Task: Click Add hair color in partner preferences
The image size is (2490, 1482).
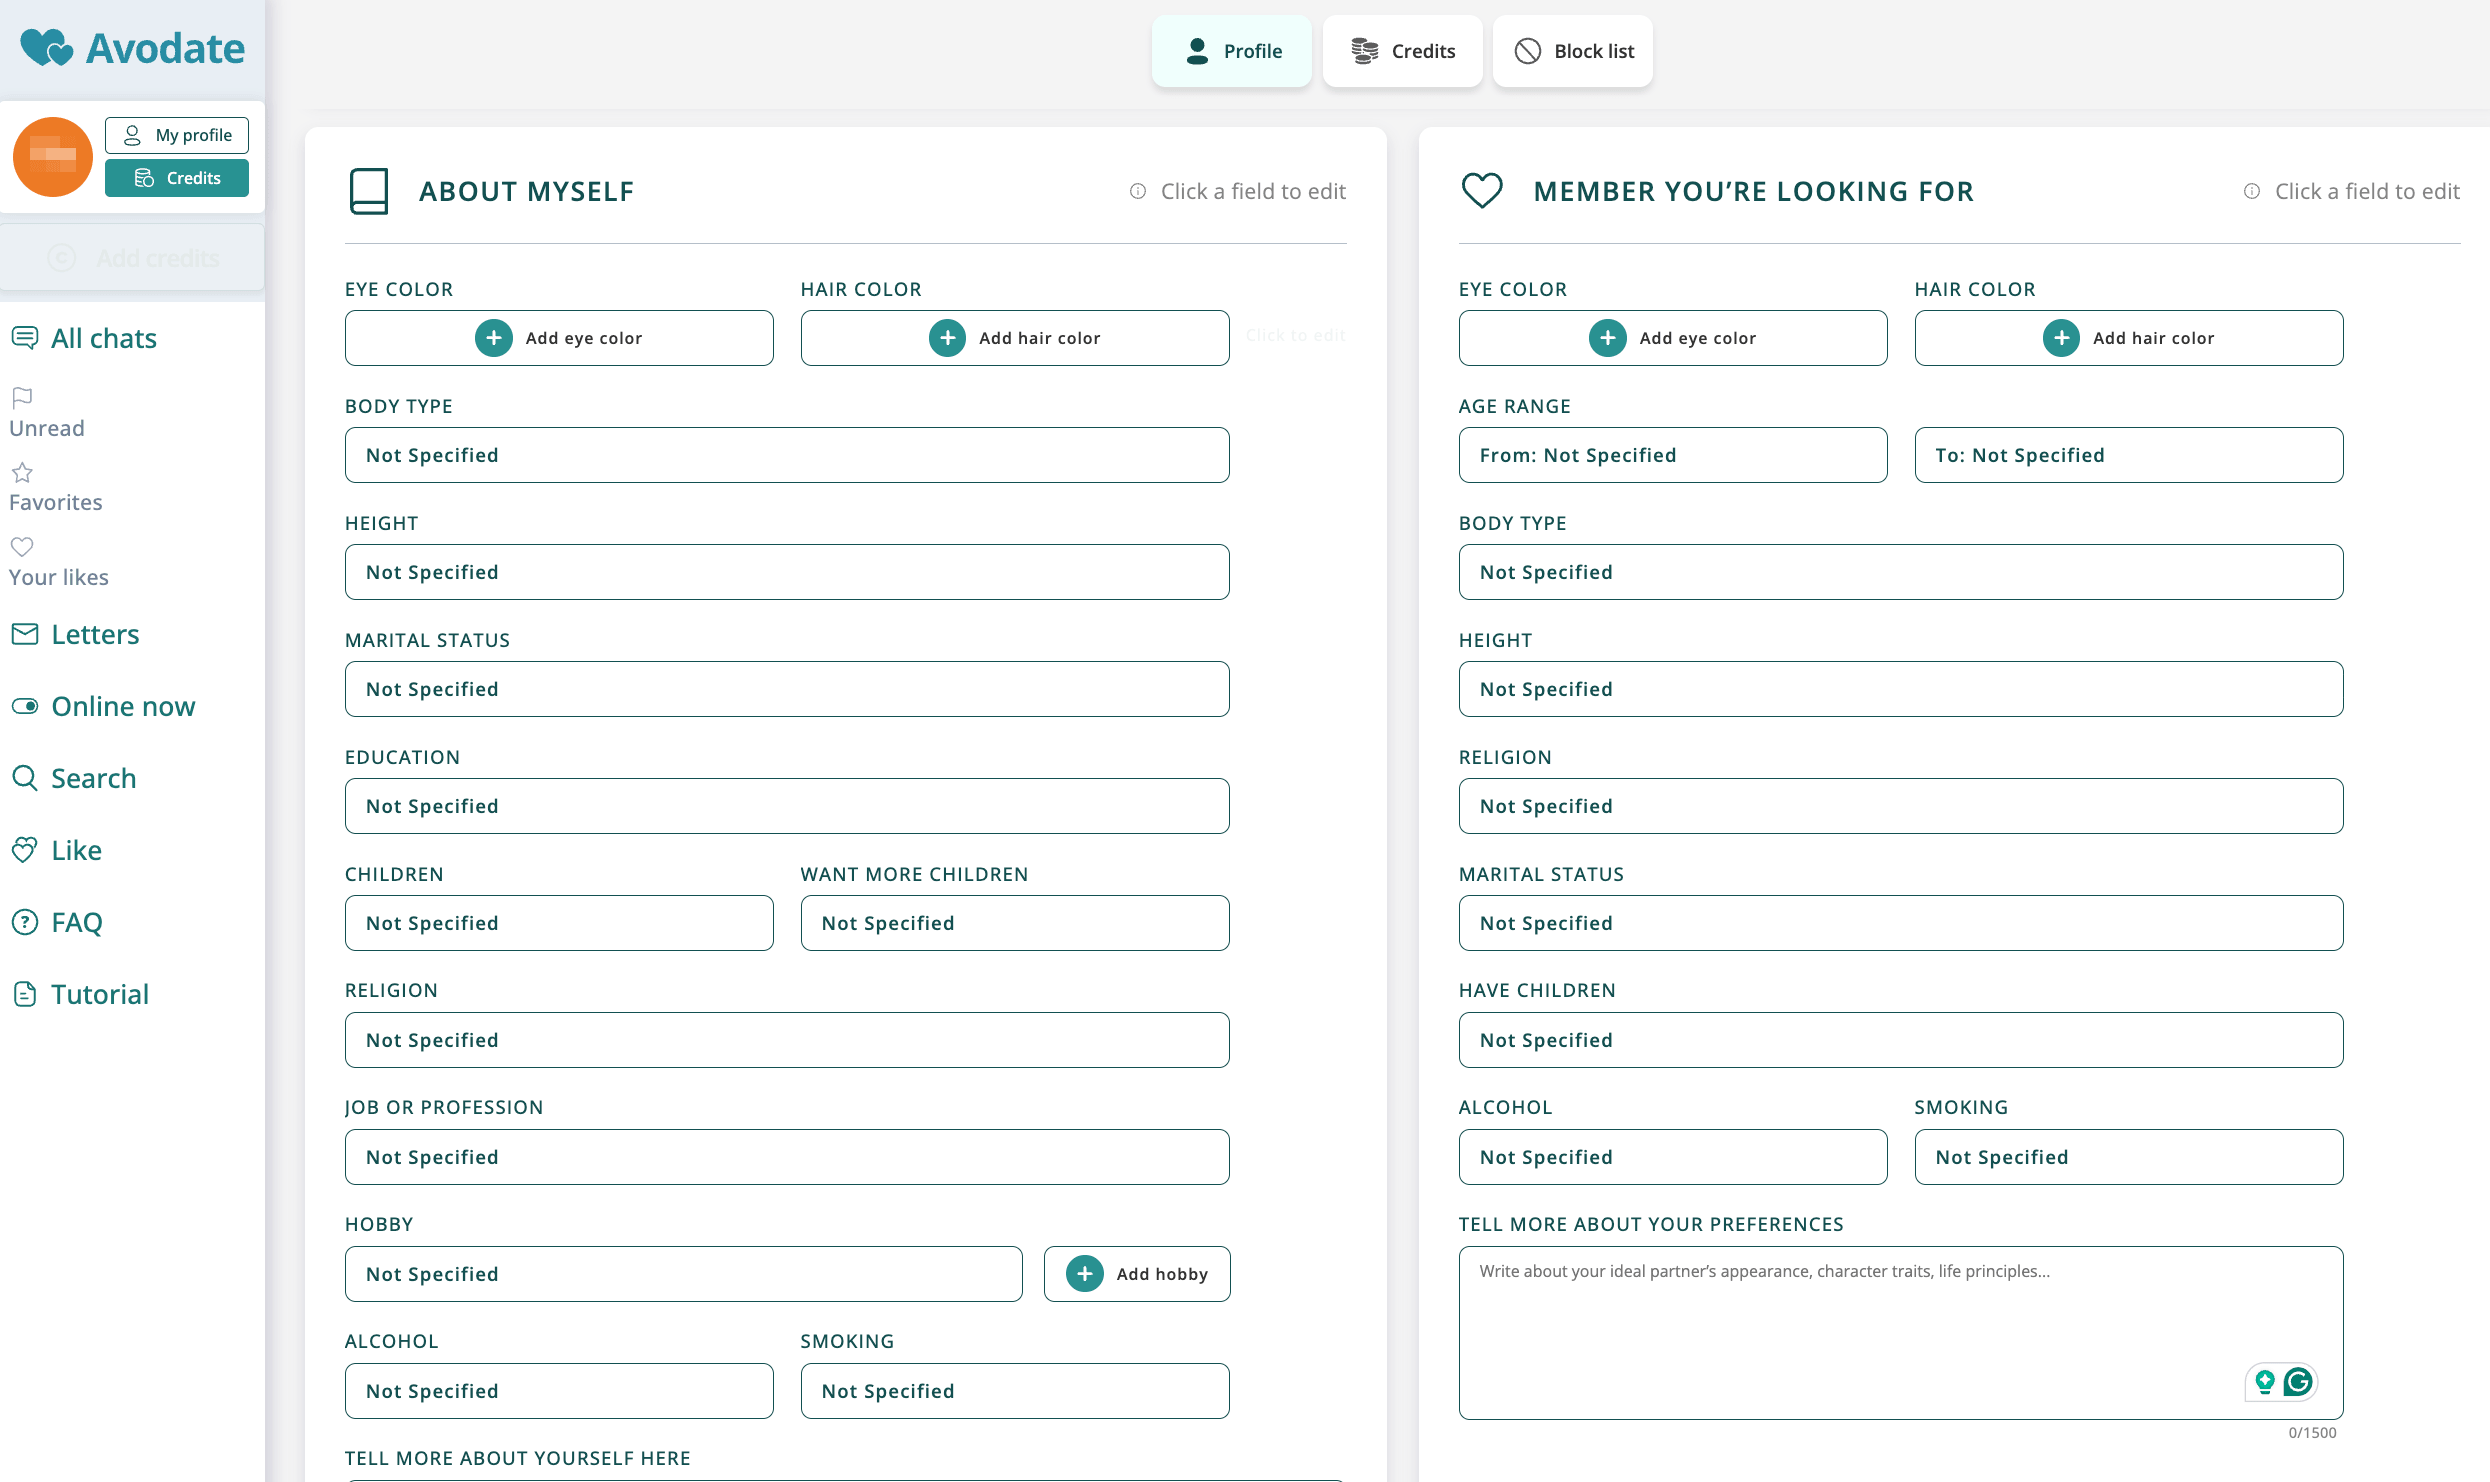Action: [x=2129, y=338]
